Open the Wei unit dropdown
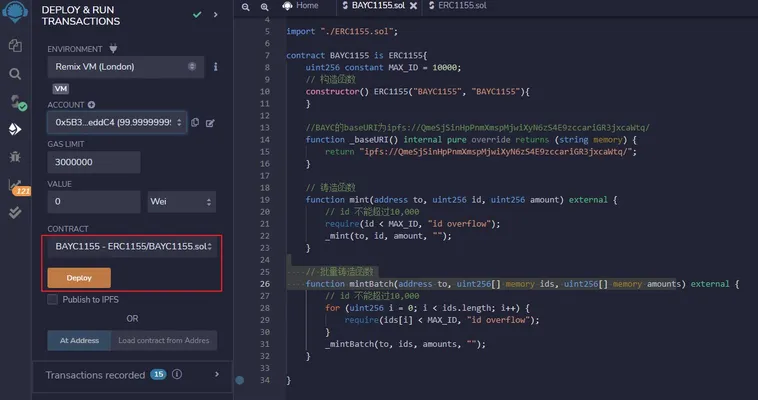Image resolution: width=758 pixels, height=400 pixels. (x=181, y=202)
